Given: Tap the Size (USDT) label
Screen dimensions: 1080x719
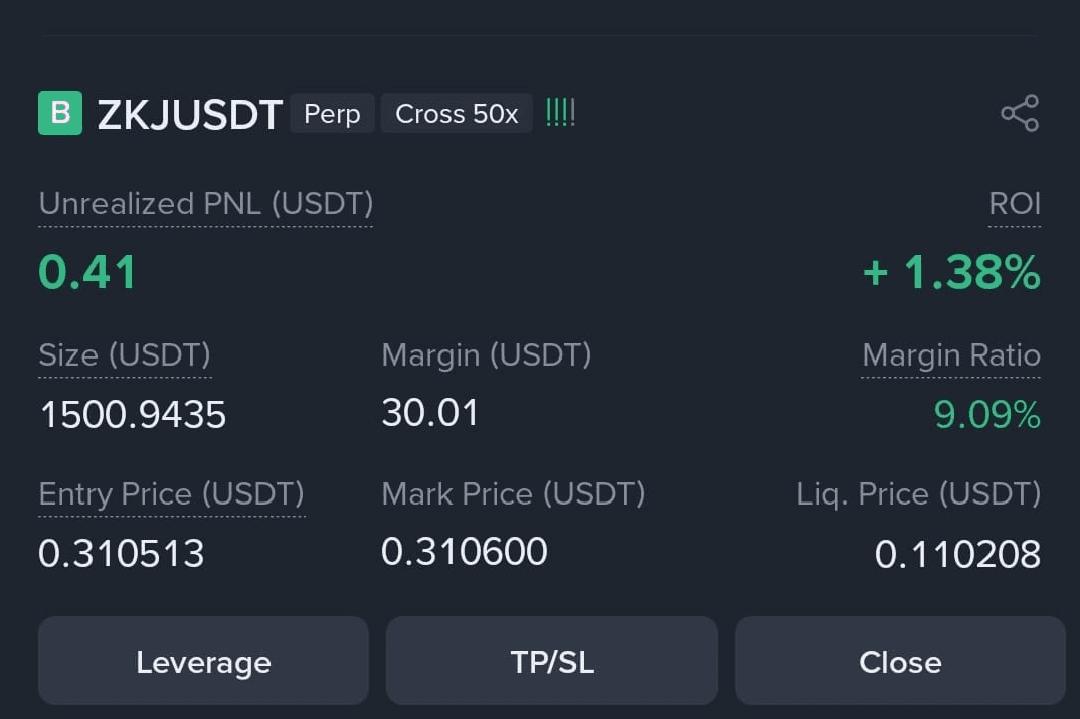Looking at the screenshot, I should [124, 355].
